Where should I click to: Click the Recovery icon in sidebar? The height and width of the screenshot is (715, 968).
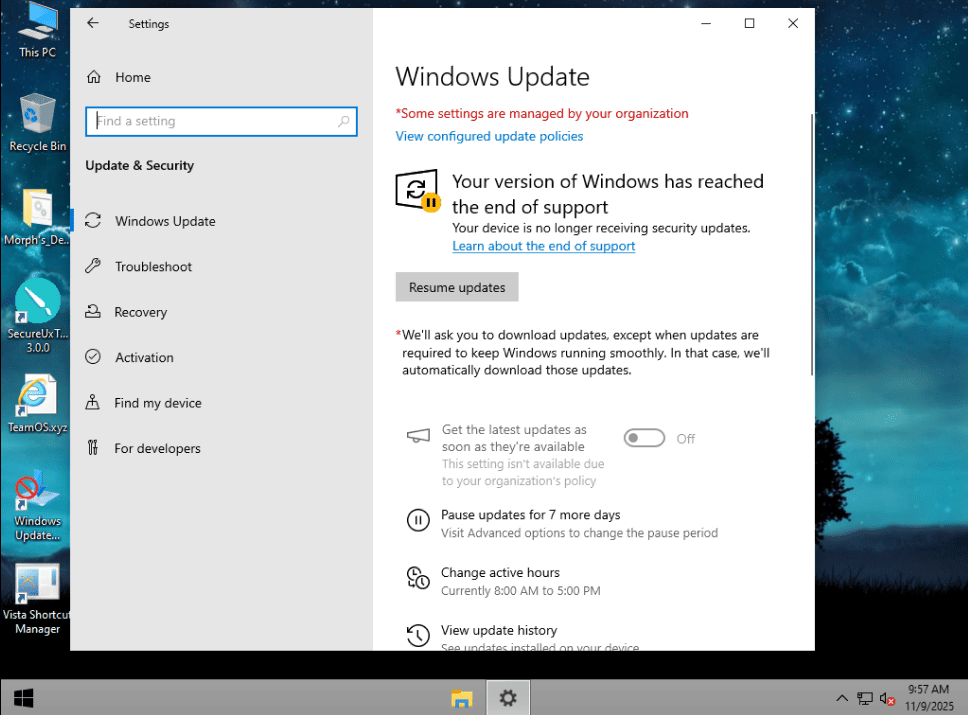click(x=93, y=311)
